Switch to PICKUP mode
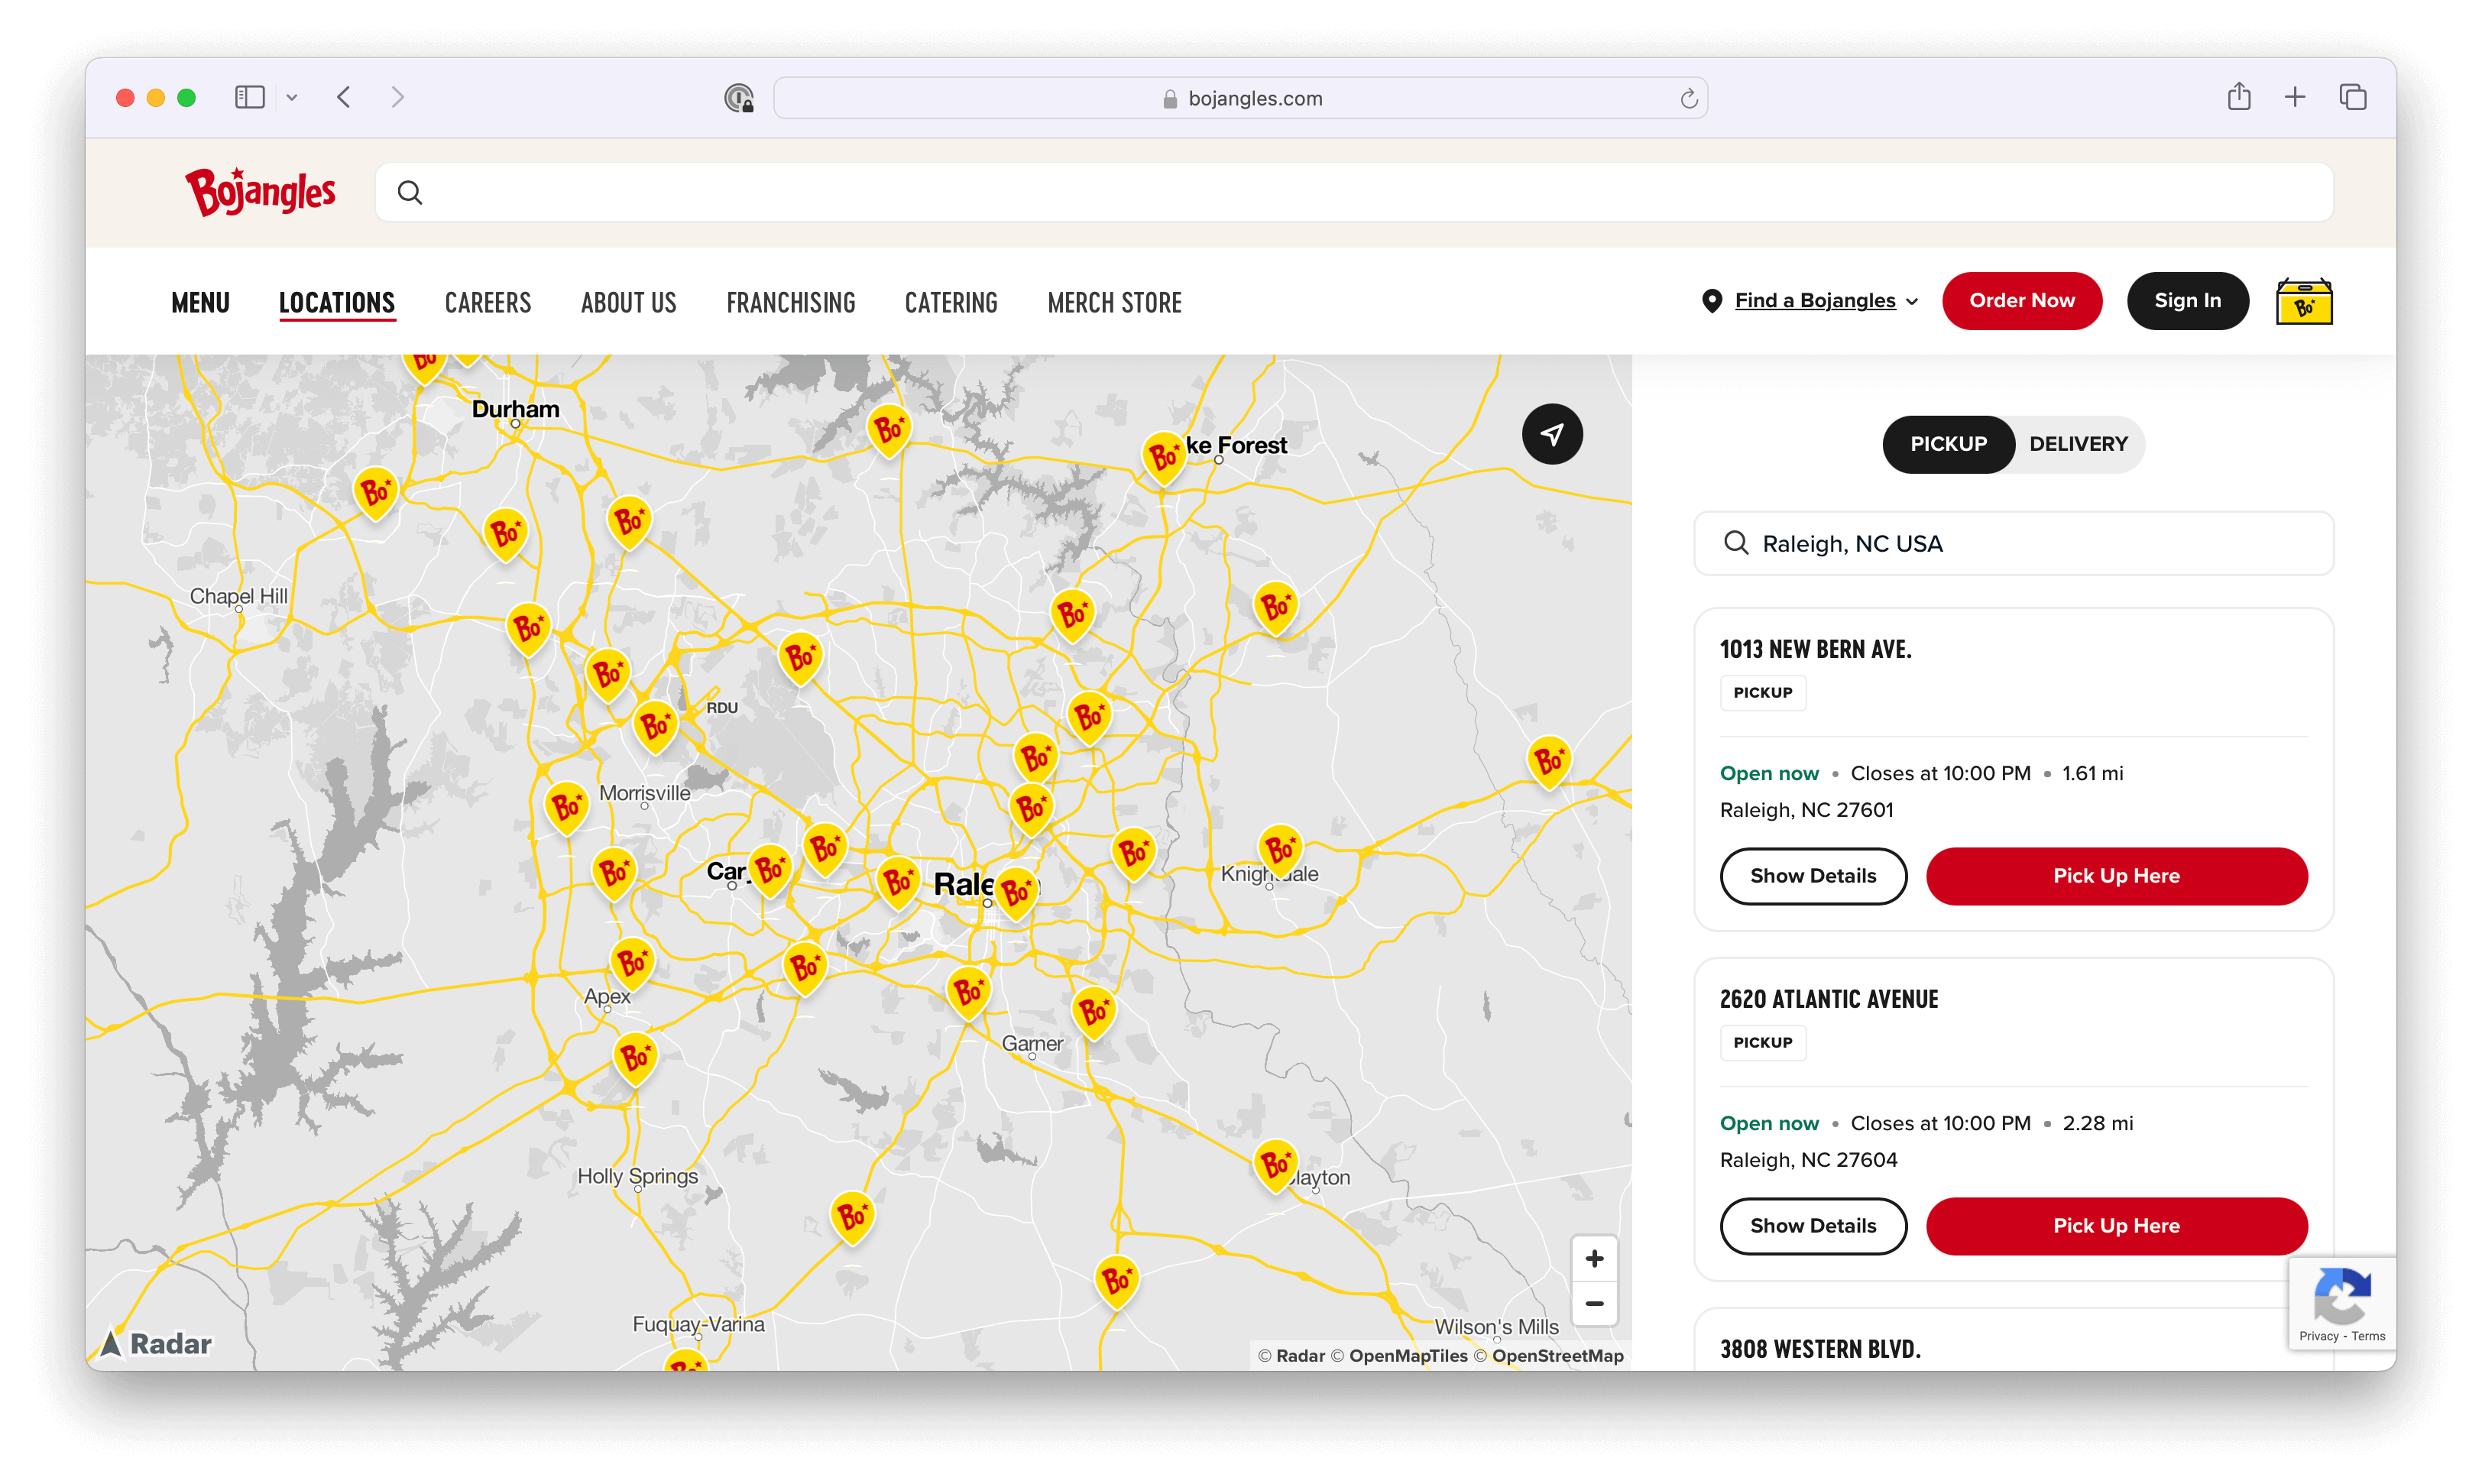The height and width of the screenshot is (1484, 2482). click(x=1948, y=444)
